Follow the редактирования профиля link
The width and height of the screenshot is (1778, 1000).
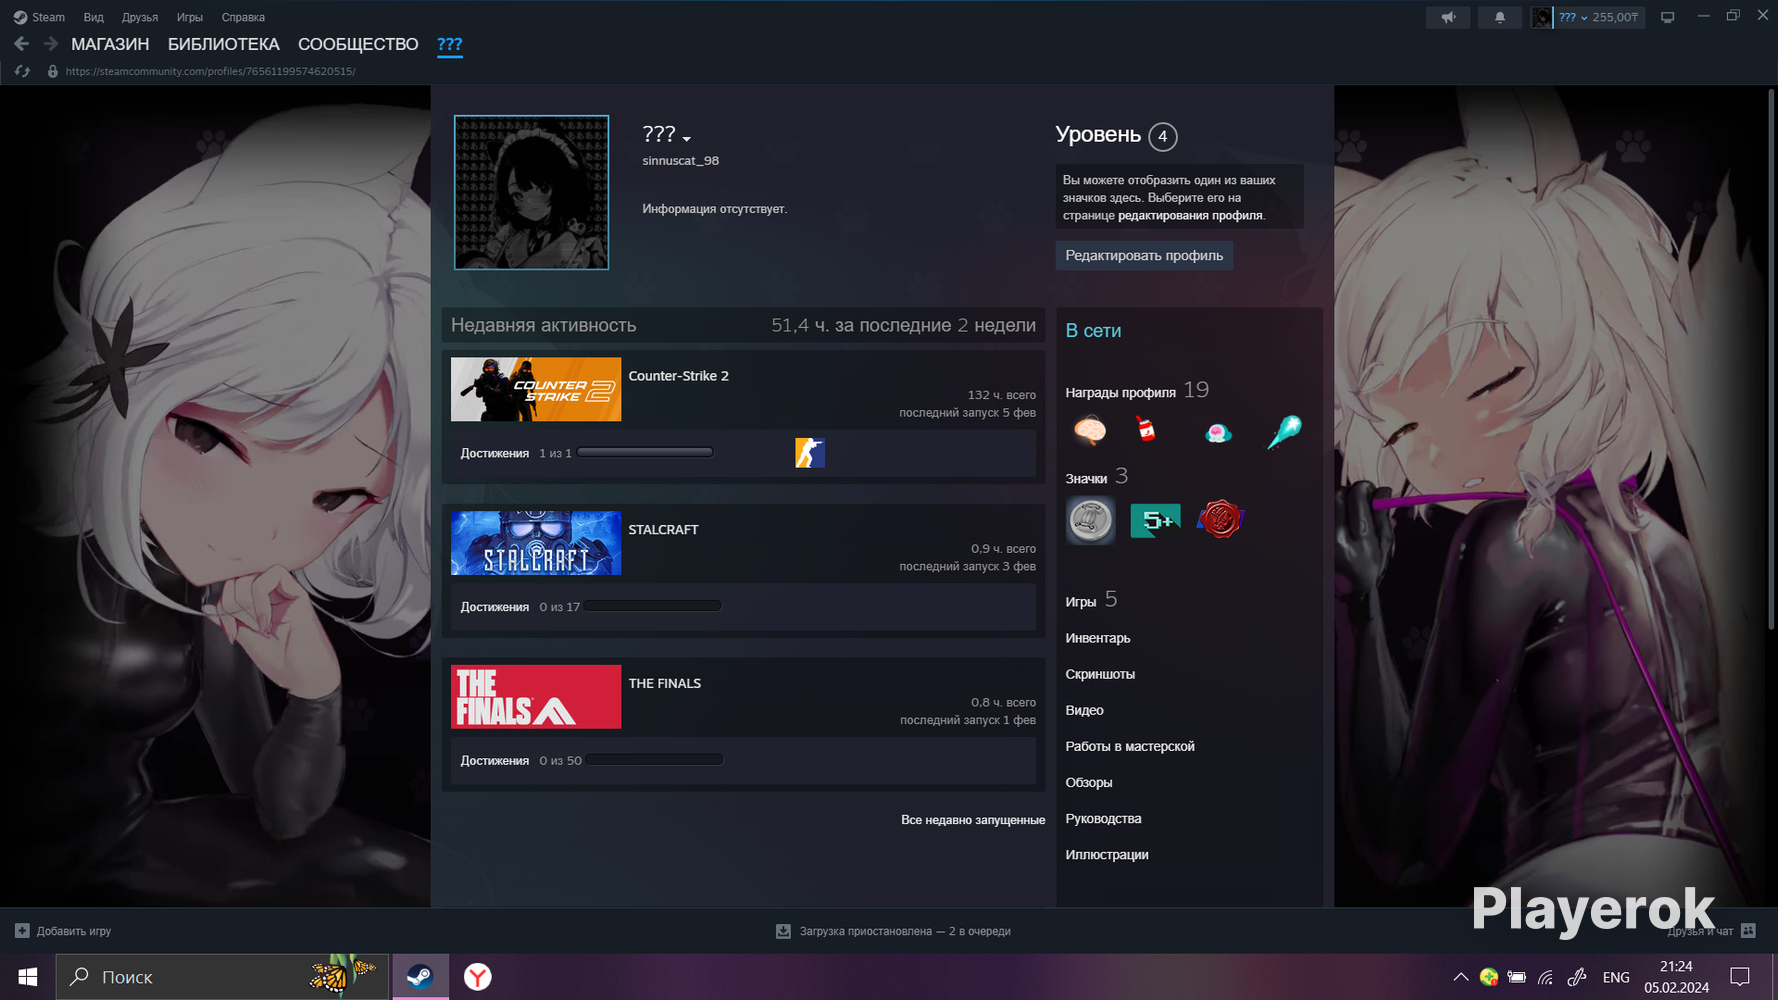click(x=1190, y=215)
